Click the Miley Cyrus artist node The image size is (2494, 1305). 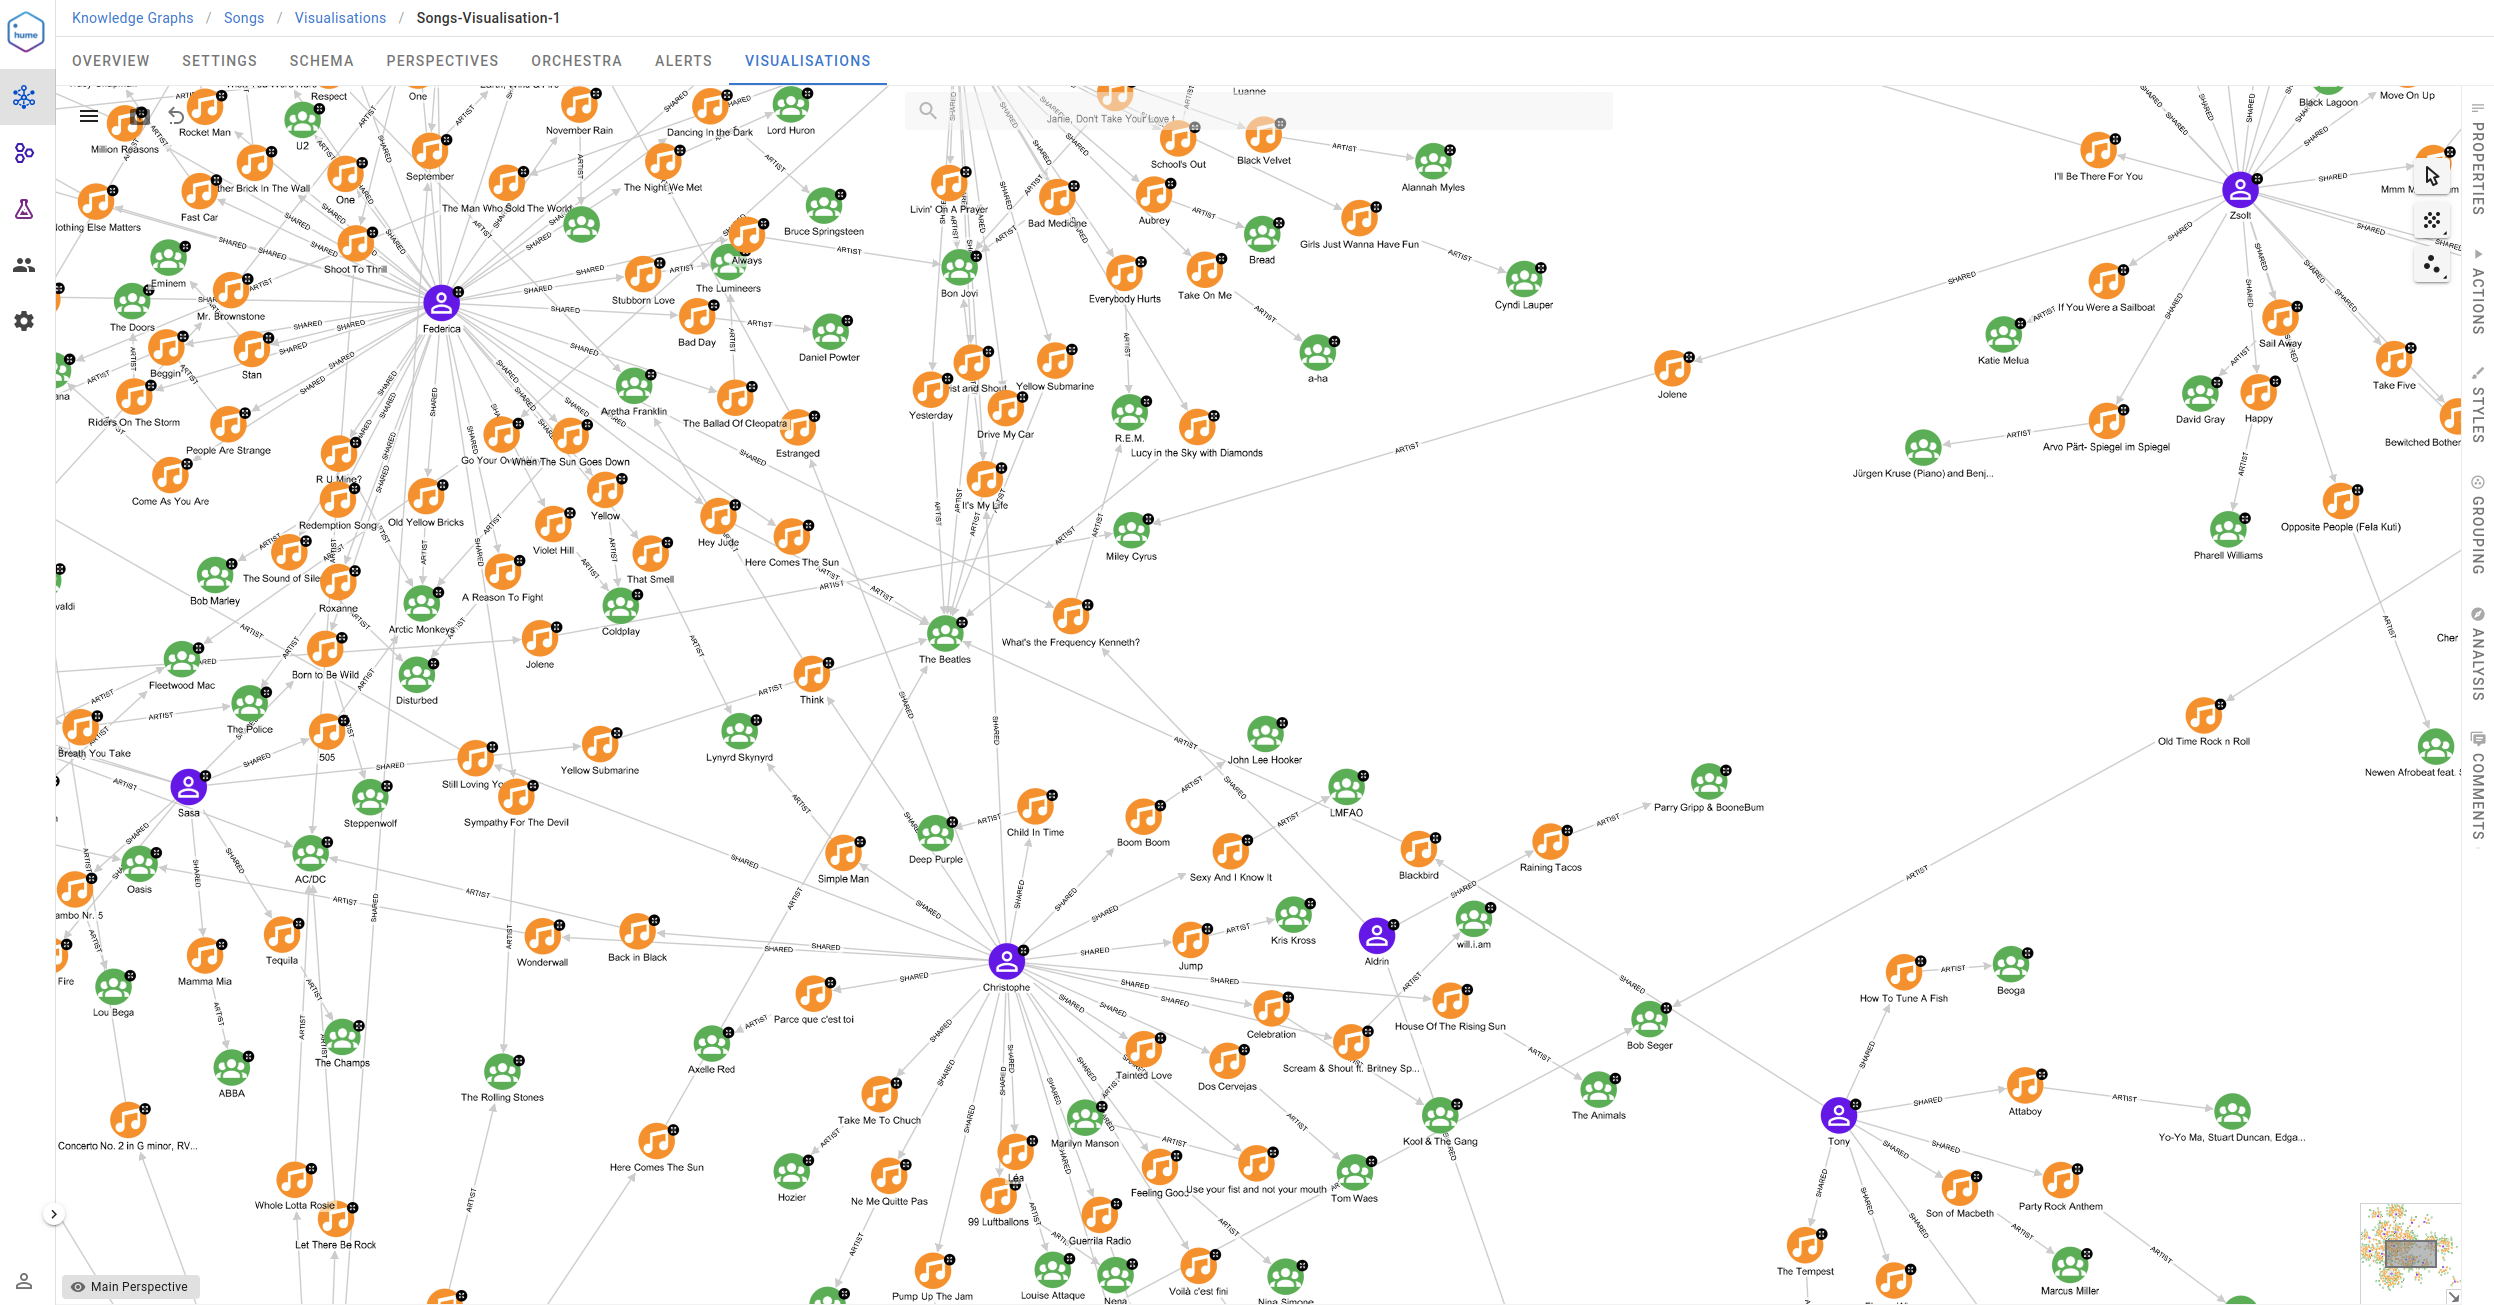coord(1131,531)
